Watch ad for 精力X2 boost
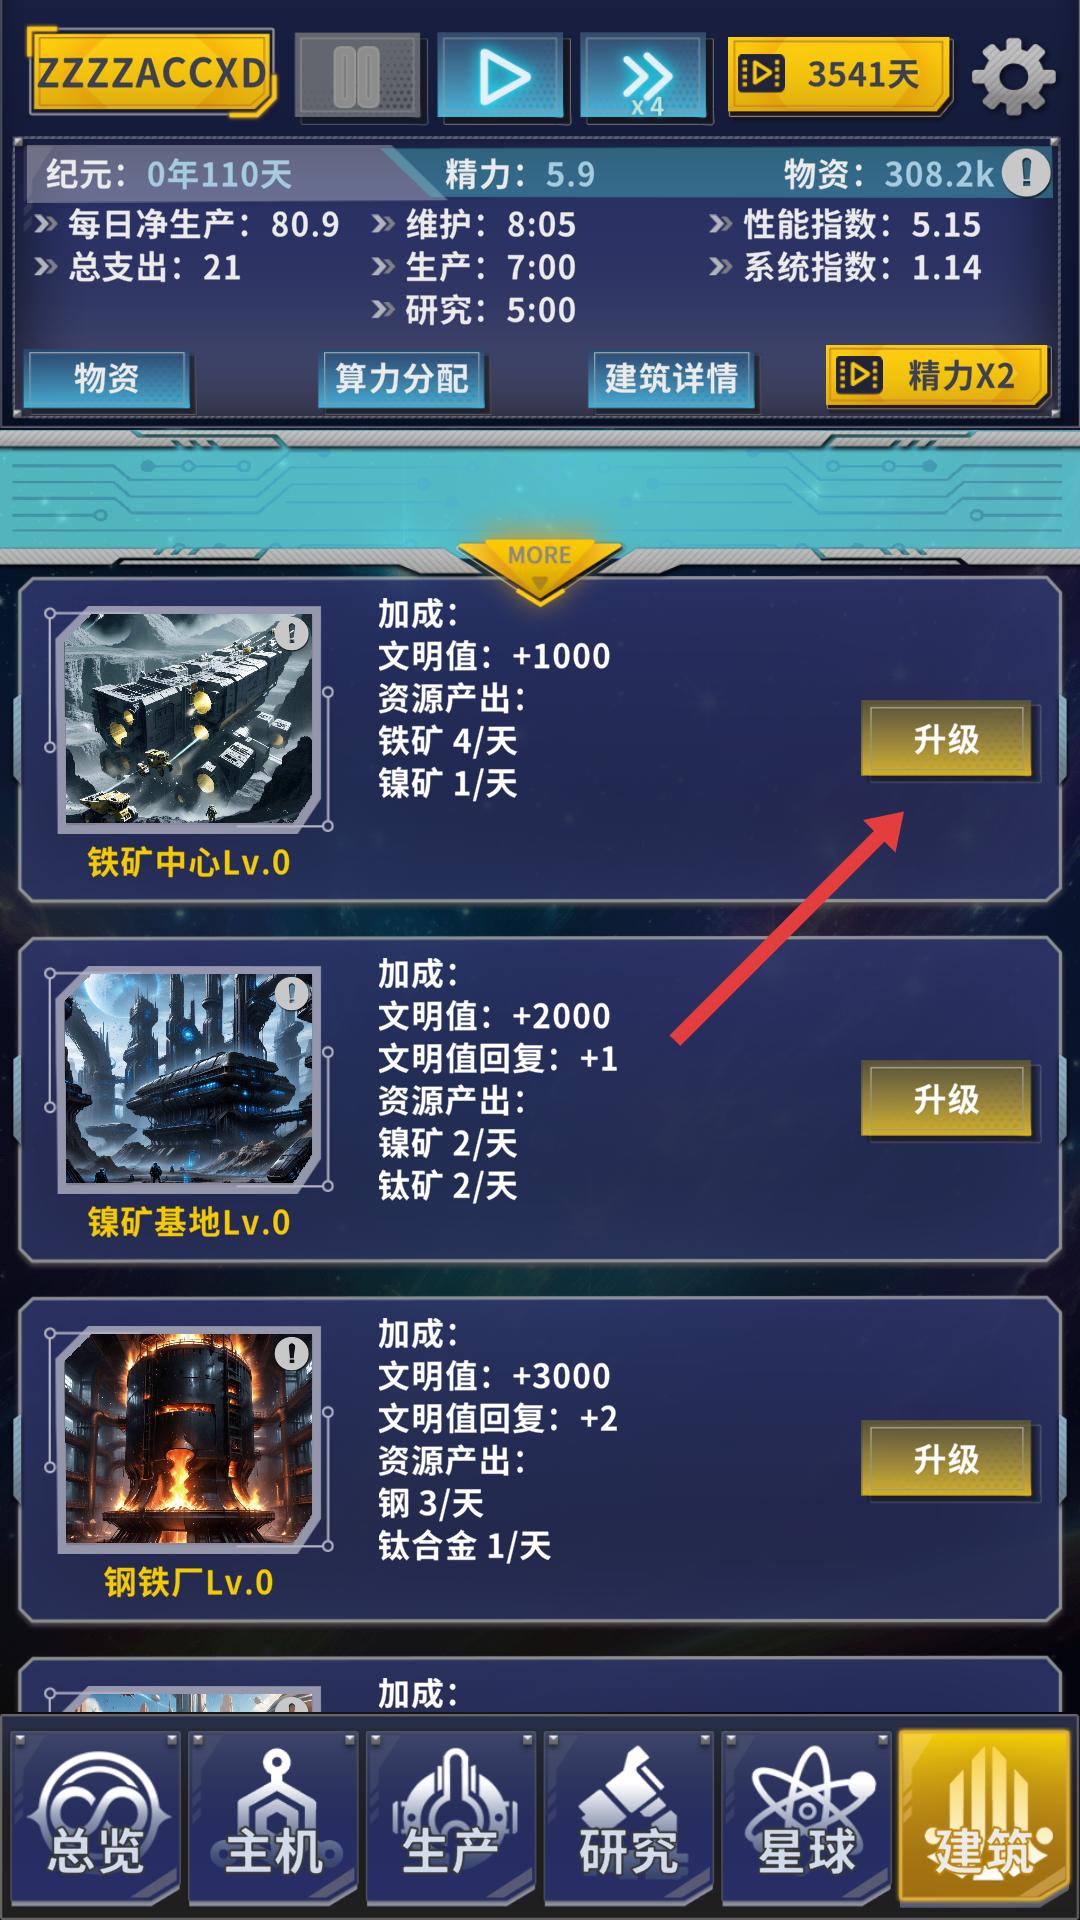The image size is (1080, 1920). (x=937, y=376)
